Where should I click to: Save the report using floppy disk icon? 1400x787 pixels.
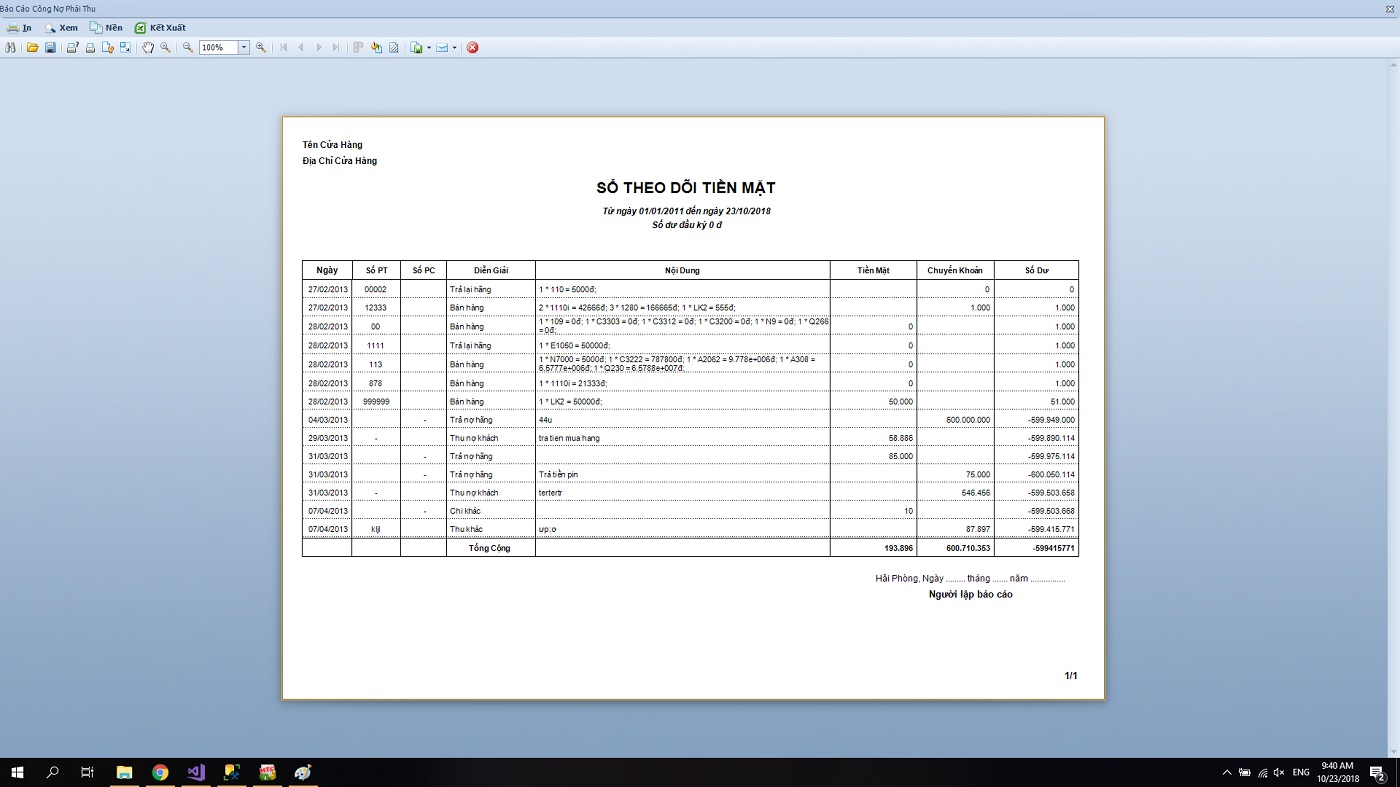pyautogui.click(x=50, y=47)
